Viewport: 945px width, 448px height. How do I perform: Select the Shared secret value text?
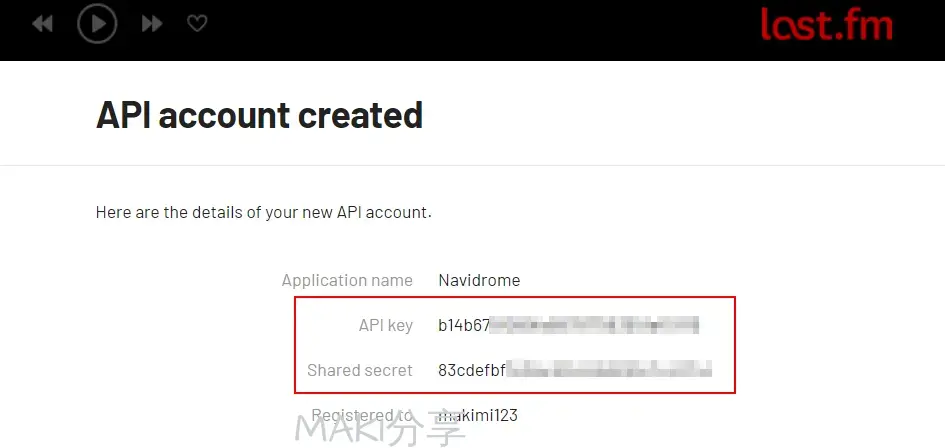pos(575,370)
